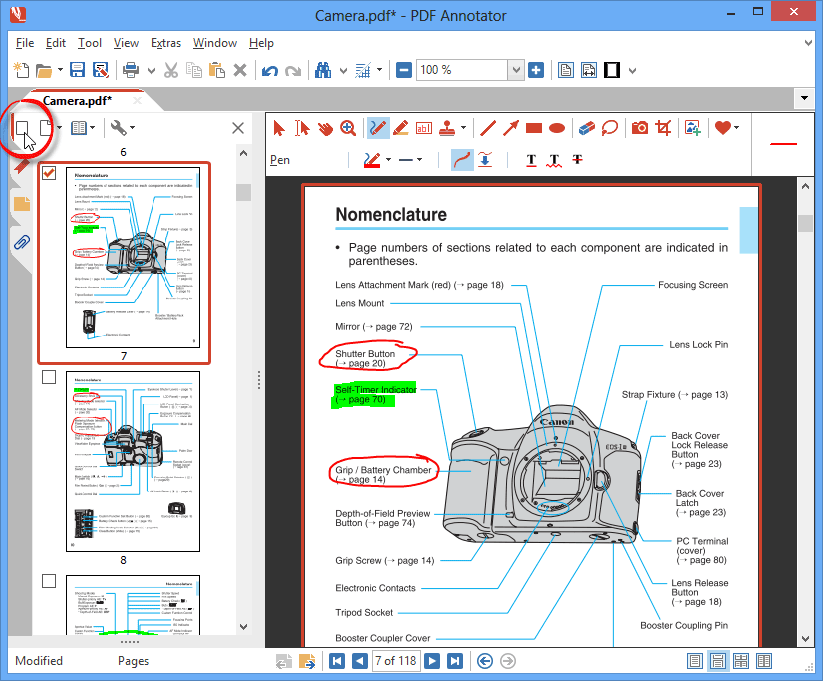823x681 pixels.
Task: Go to the first page
Action: click(336, 661)
